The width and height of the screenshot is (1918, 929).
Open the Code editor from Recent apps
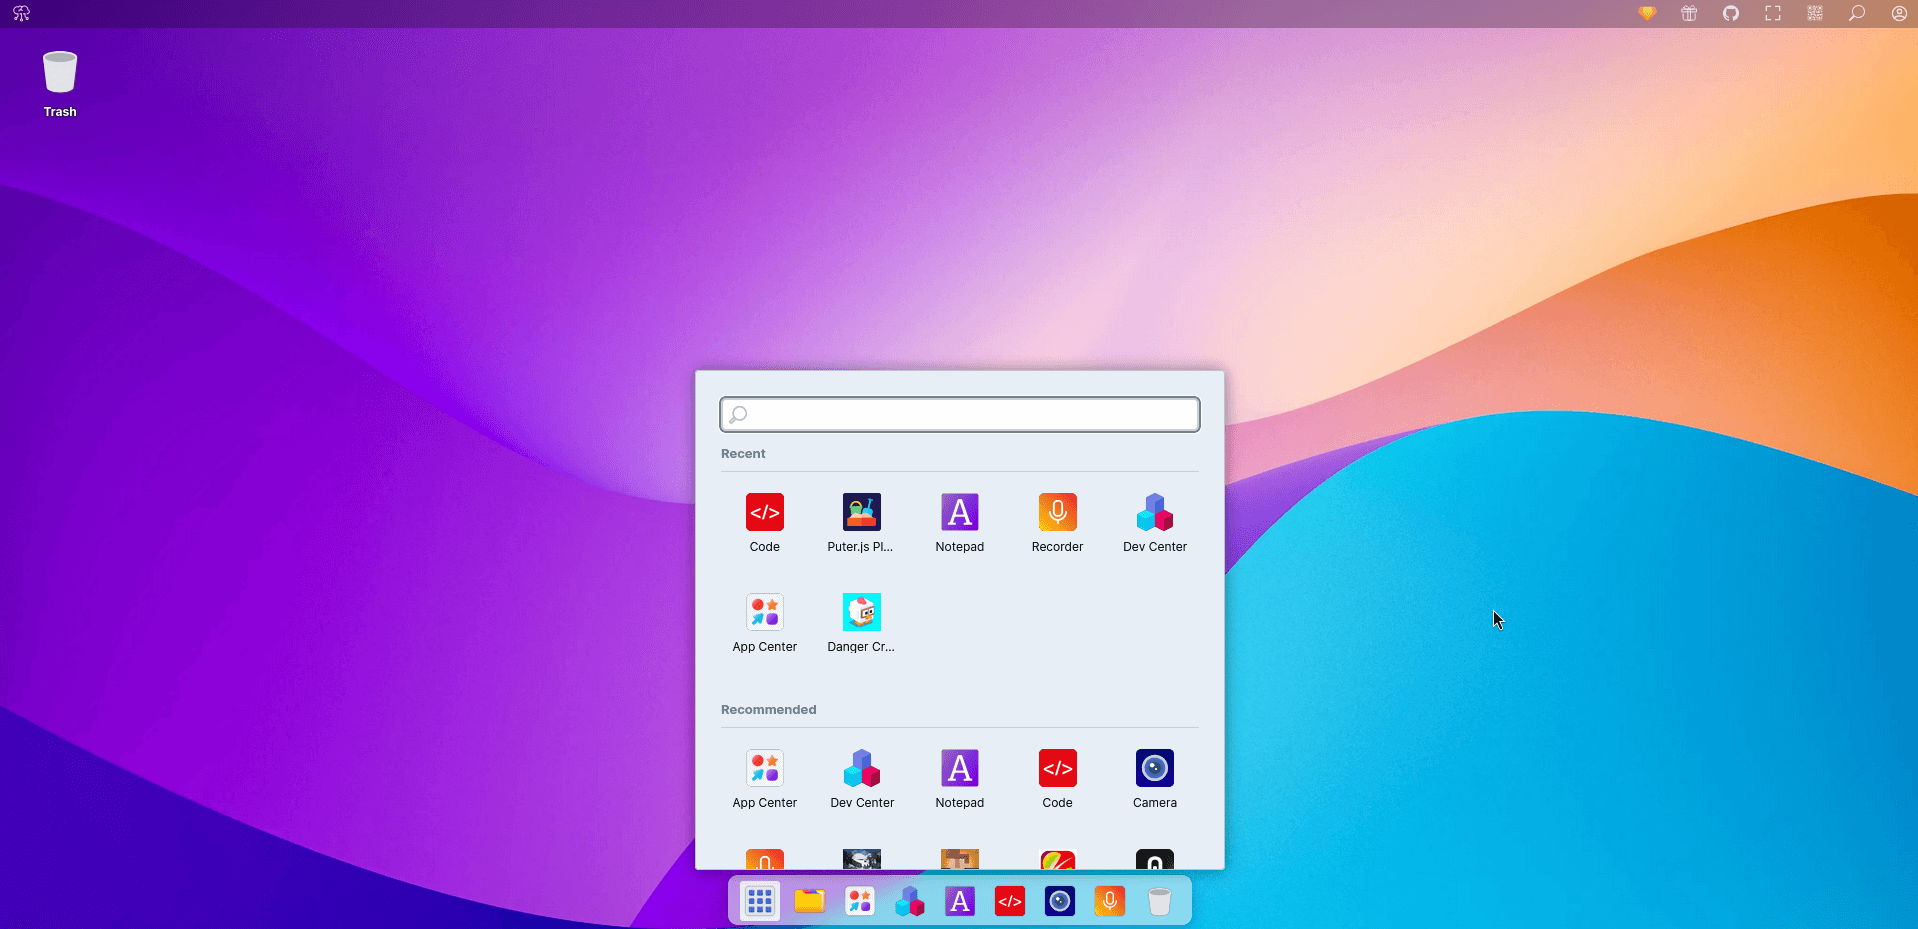(764, 513)
